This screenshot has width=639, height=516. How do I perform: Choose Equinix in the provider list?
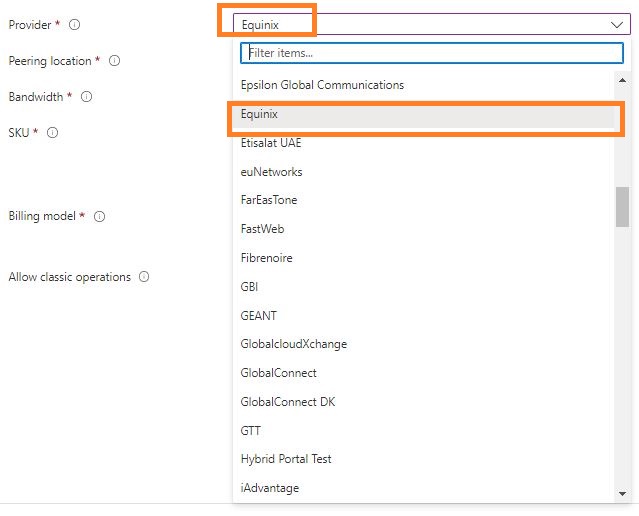tap(259, 115)
